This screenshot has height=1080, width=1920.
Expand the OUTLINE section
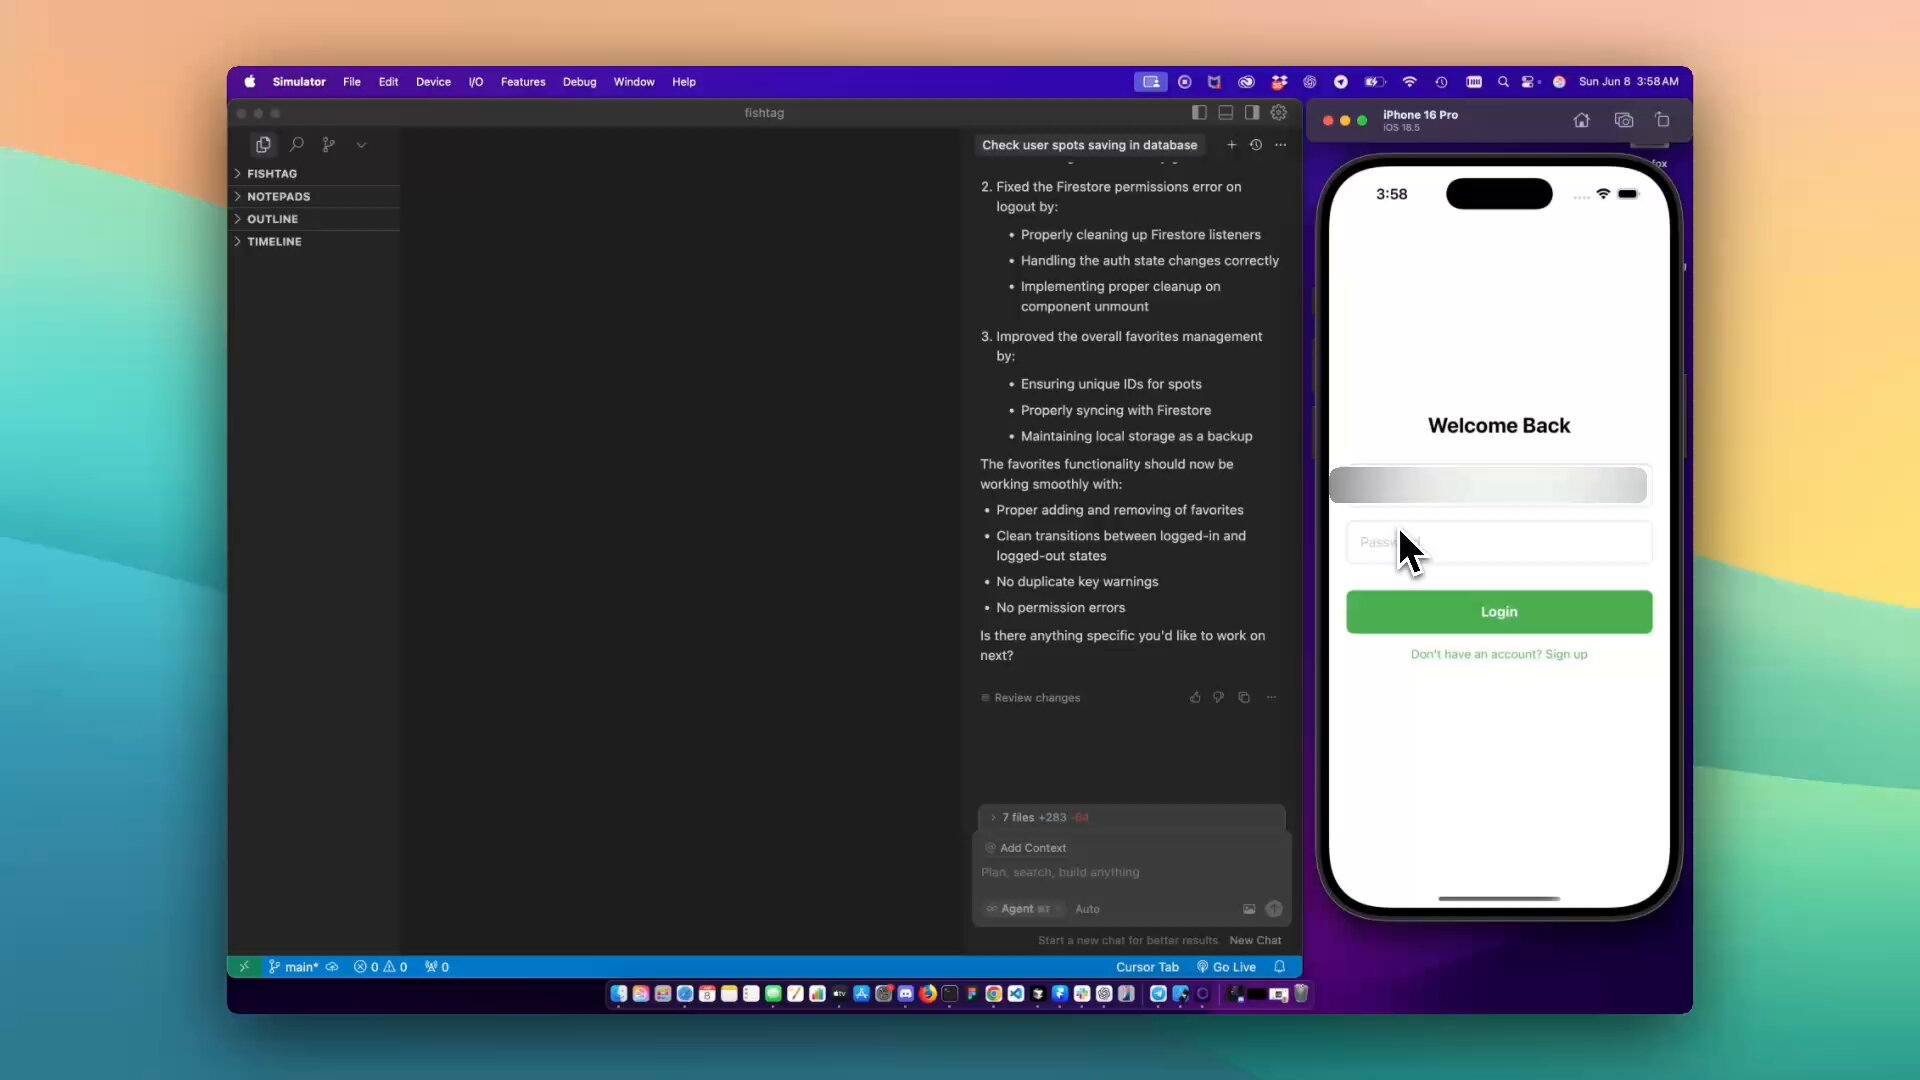[x=315, y=219]
